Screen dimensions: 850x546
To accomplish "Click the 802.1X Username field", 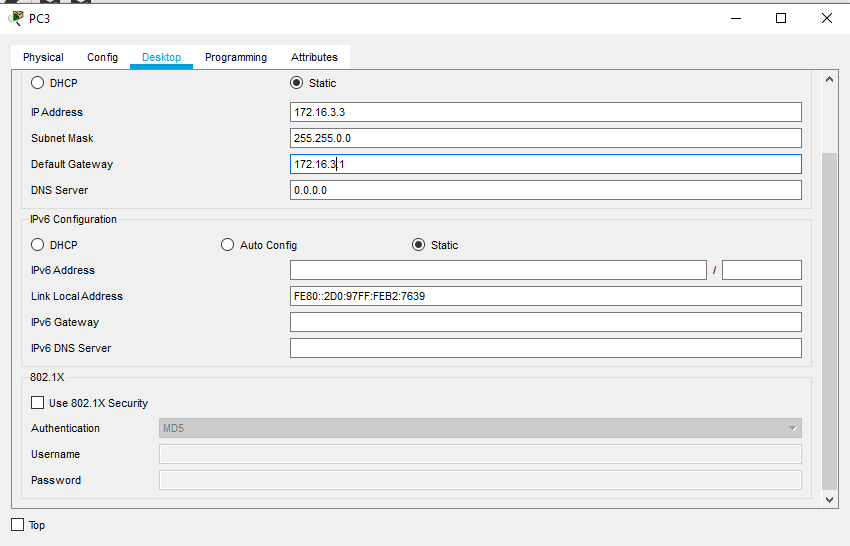I will [x=480, y=454].
